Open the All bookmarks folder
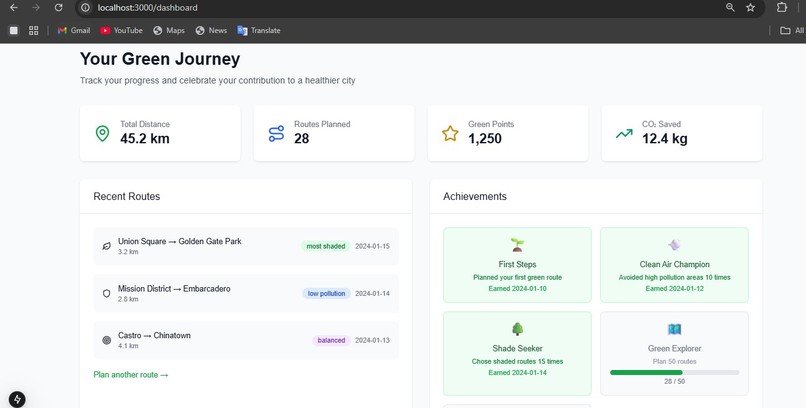Viewport: 806px width, 408px height. 792,30
